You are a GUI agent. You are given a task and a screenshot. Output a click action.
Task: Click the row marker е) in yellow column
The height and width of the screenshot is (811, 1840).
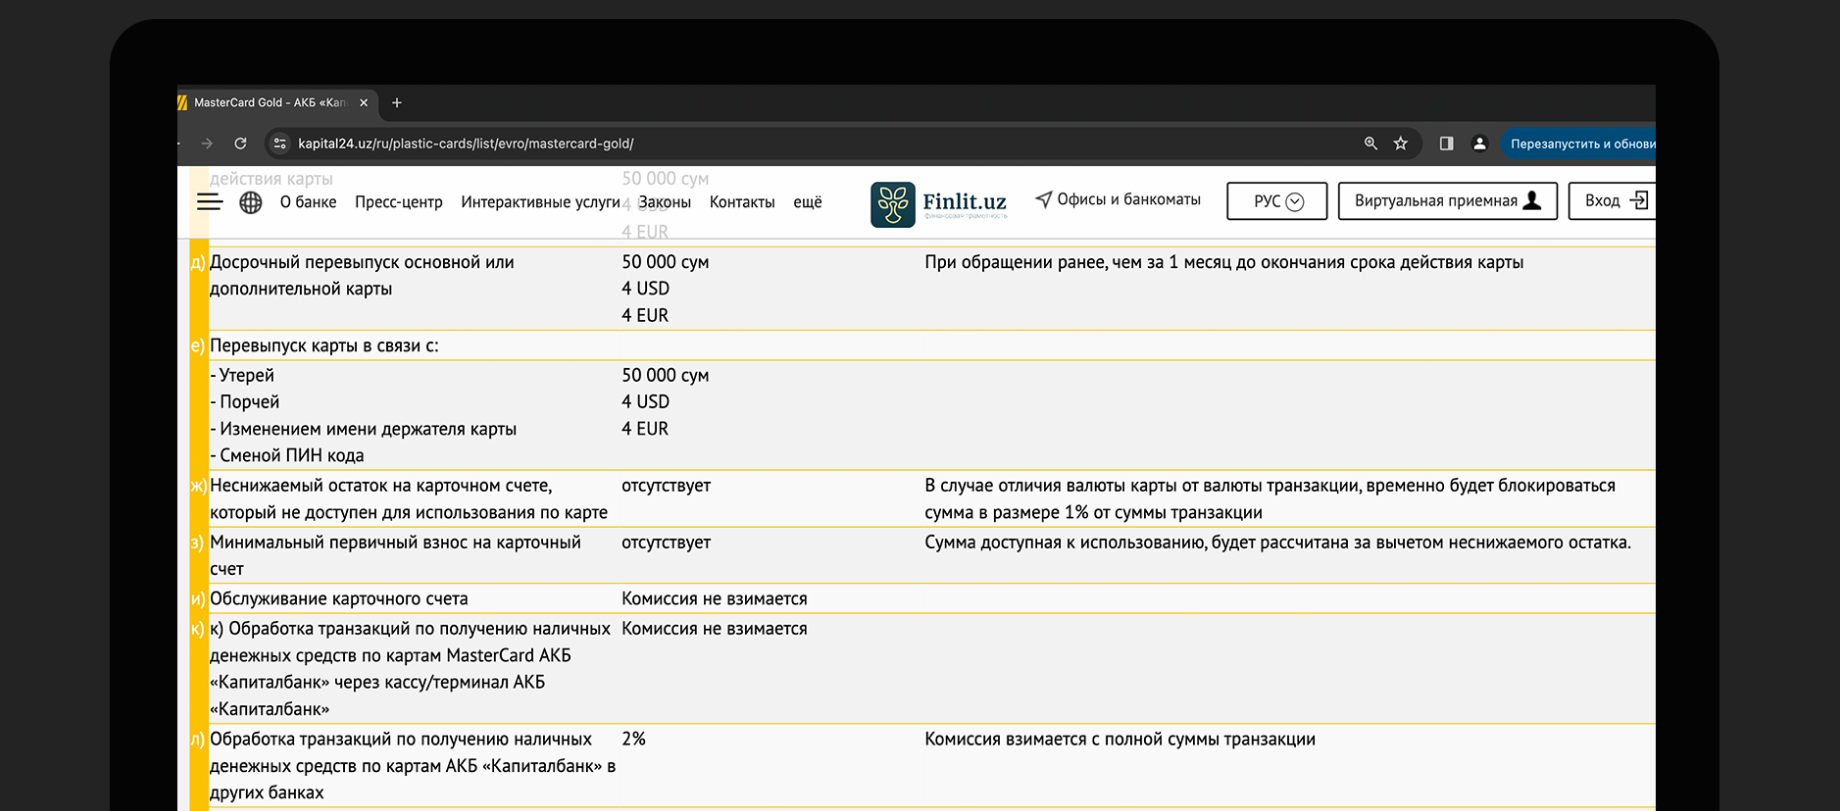pyautogui.click(x=198, y=346)
